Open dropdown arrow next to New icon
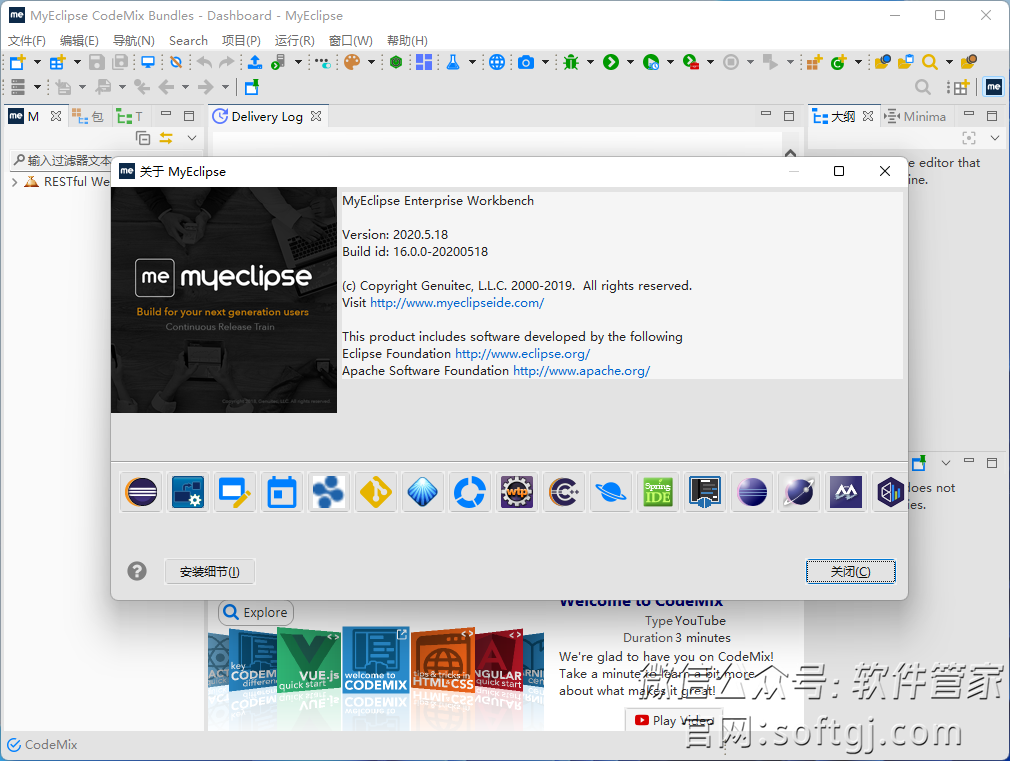 [x=37, y=62]
